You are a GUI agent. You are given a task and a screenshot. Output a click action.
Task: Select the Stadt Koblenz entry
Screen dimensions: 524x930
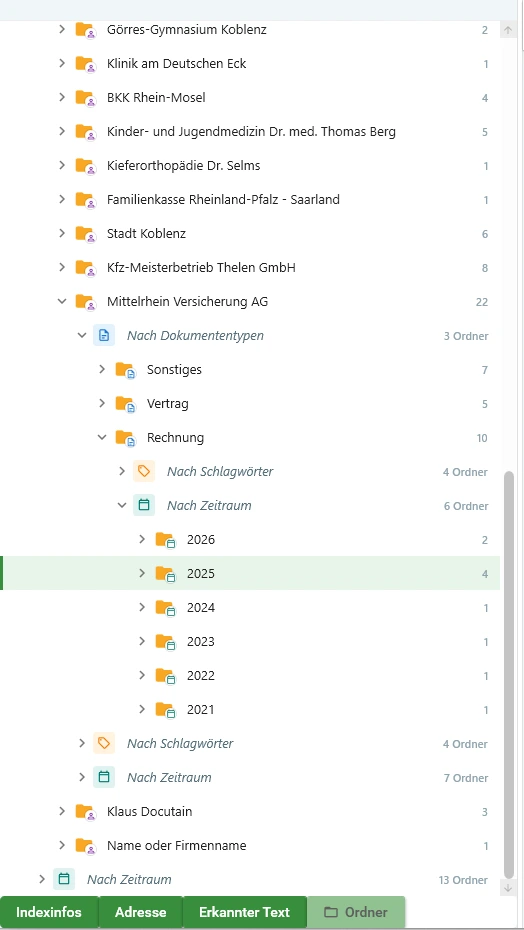tap(250, 234)
